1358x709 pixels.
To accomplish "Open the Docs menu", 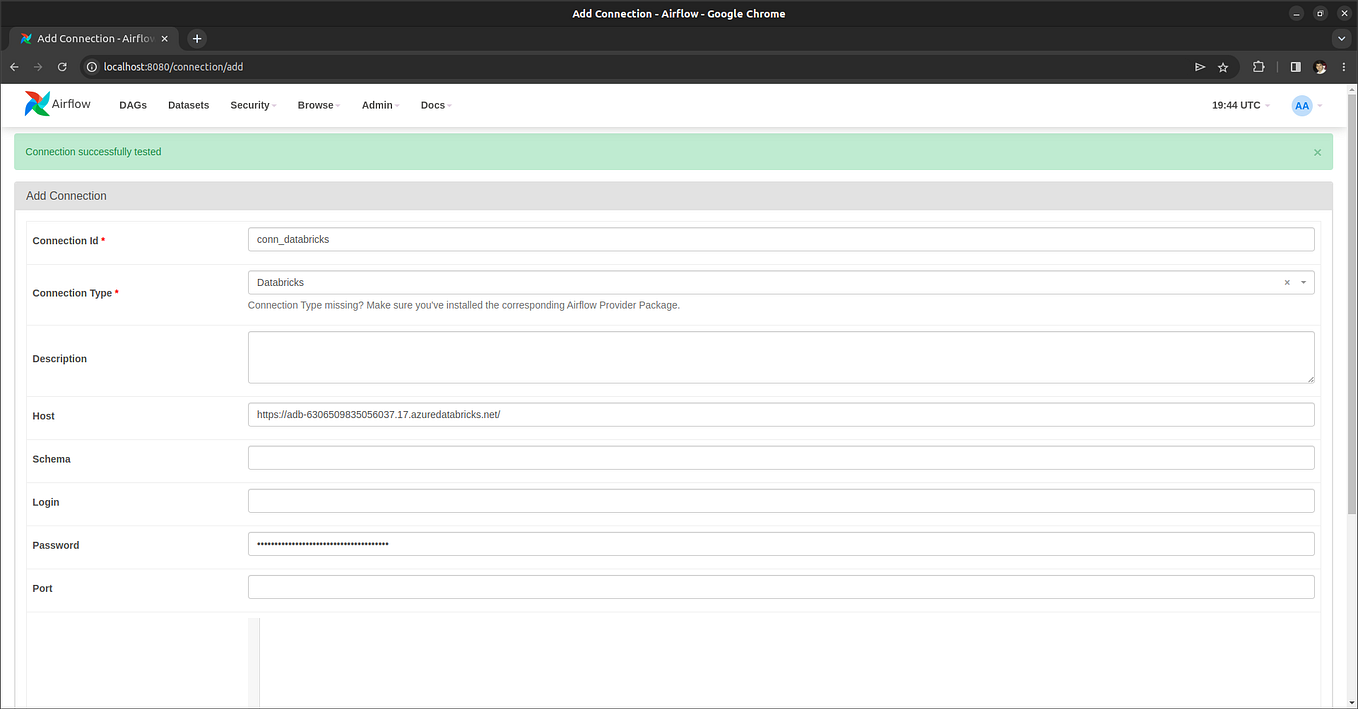I will (434, 105).
